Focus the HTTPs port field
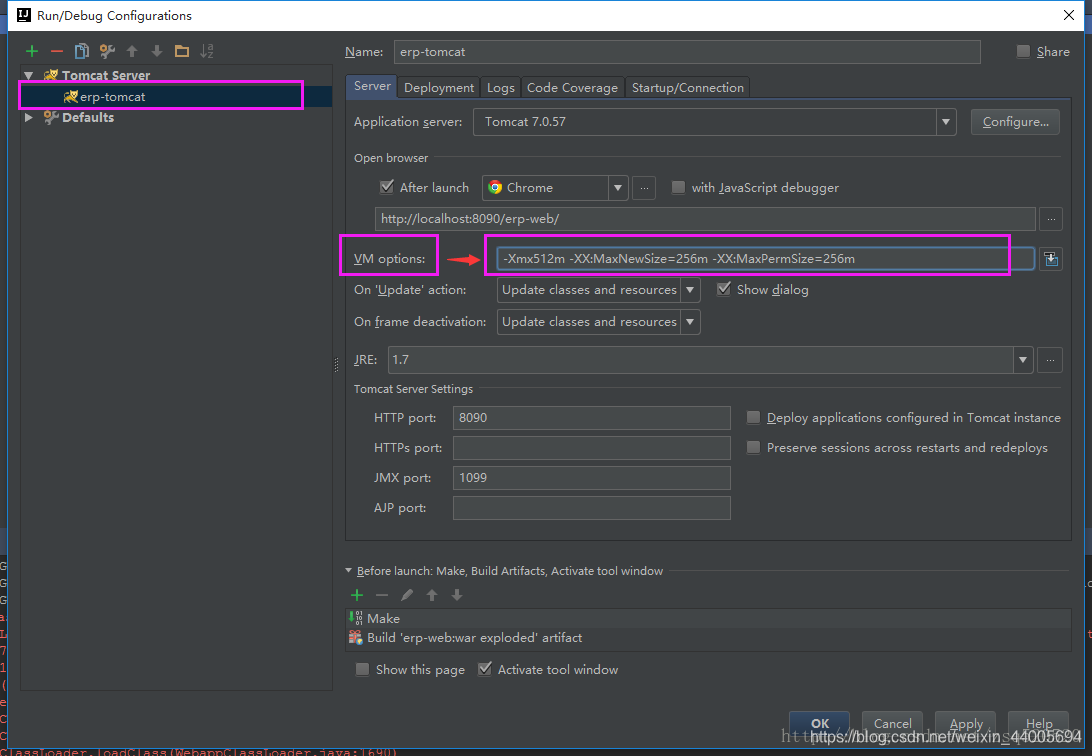 (x=592, y=448)
